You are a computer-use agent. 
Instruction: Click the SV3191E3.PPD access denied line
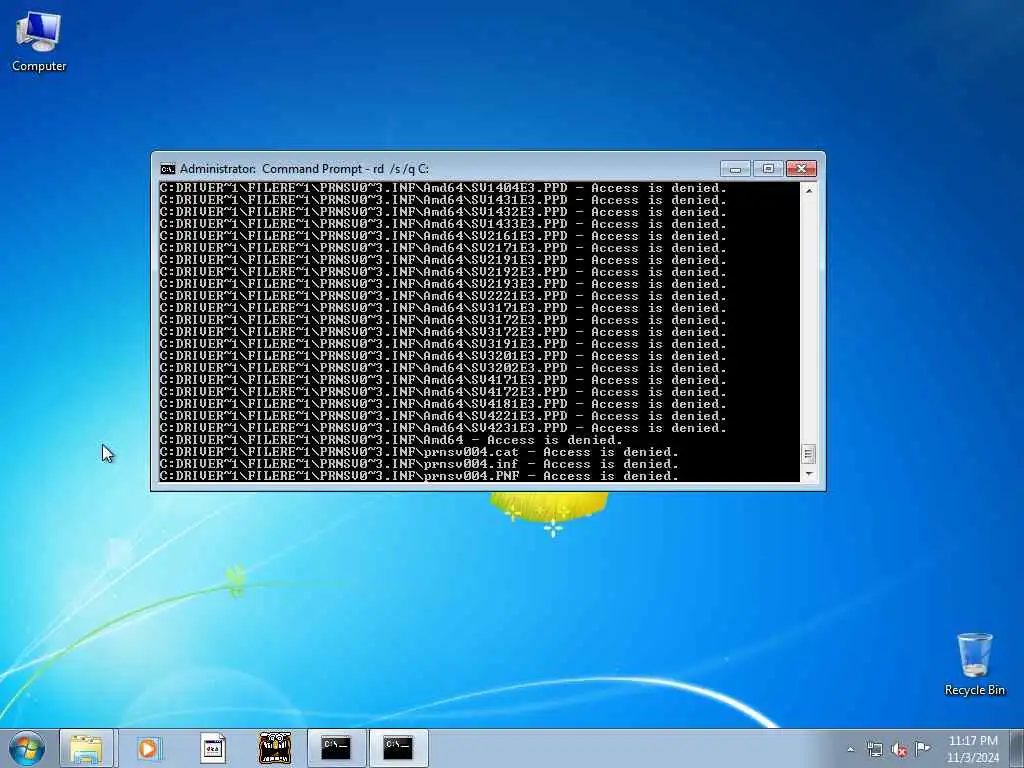443,344
